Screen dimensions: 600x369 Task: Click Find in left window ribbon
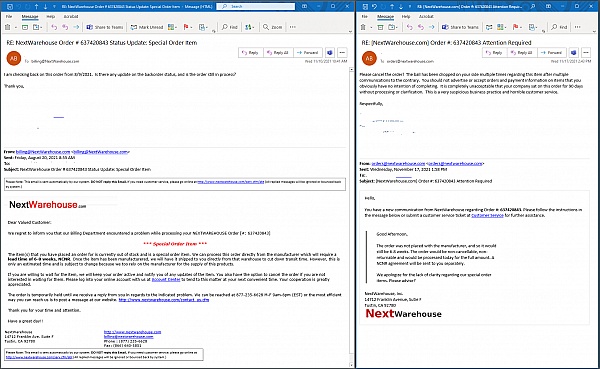pyautogui.click(x=230, y=27)
